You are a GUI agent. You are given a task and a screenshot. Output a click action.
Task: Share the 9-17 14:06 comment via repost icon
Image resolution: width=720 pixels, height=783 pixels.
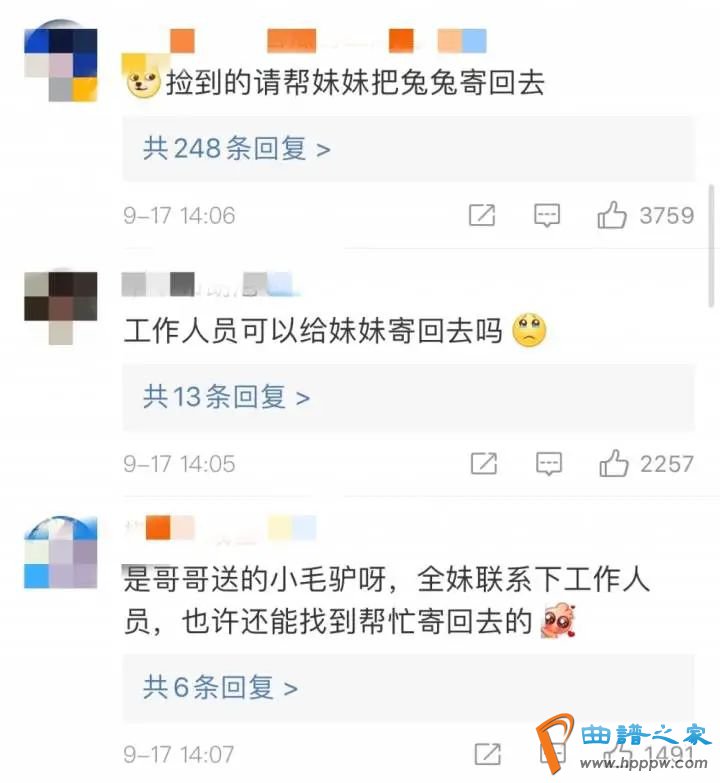coord(482,215)
